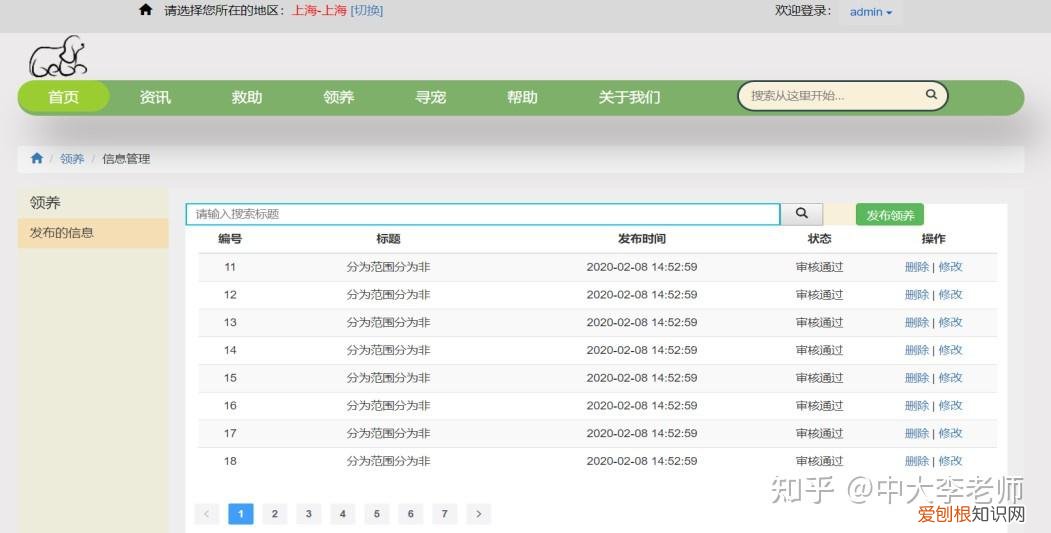Click 删除 for row 18
1051x533 pixels.
[x=917, y=461]
